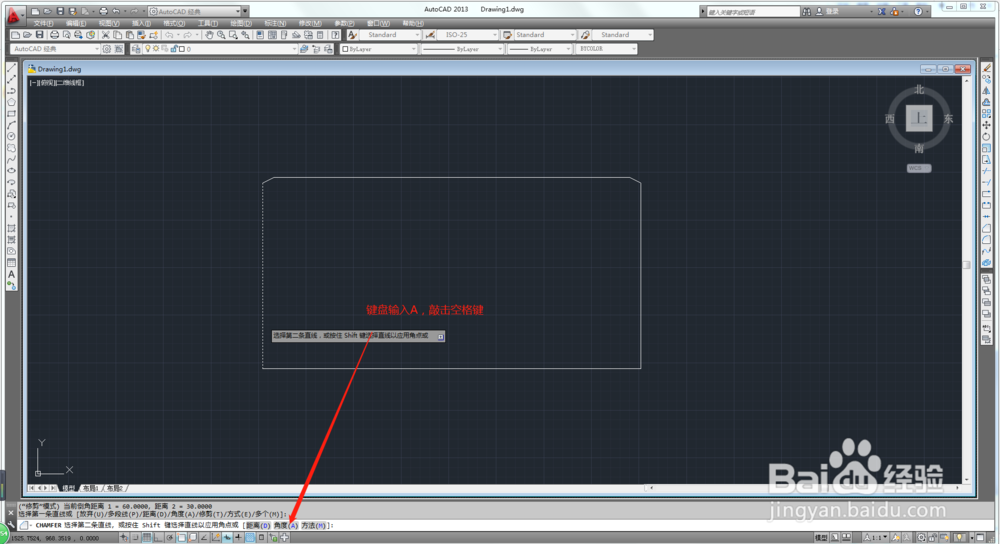This screenshot has height=544, width=1000.
Task: Click the Chamfer tool in modify toolbar
Action: pyautogui.click(x=987, y=228)
